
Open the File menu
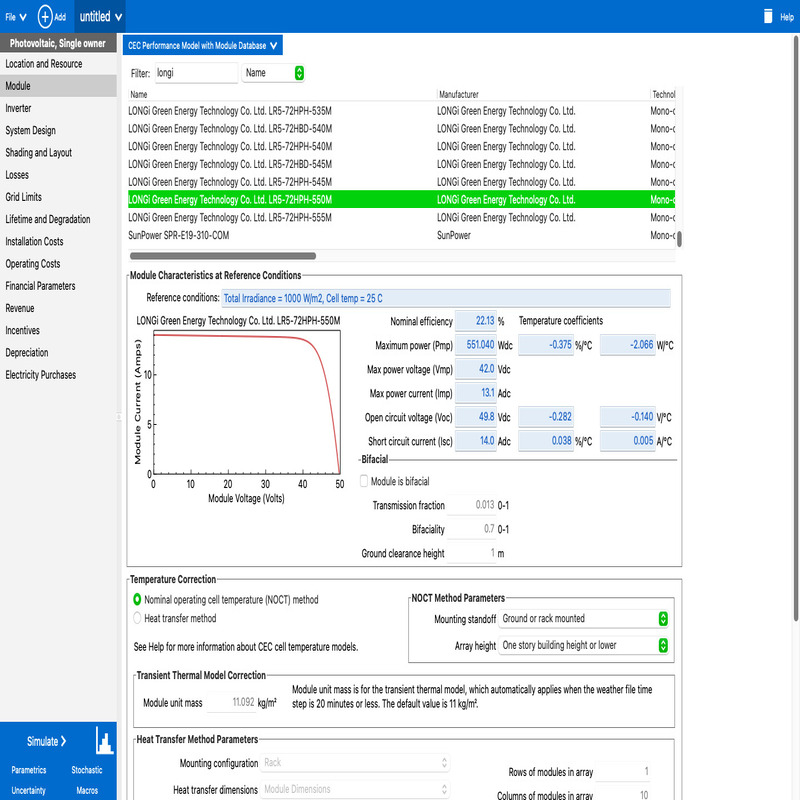[16, 17]
